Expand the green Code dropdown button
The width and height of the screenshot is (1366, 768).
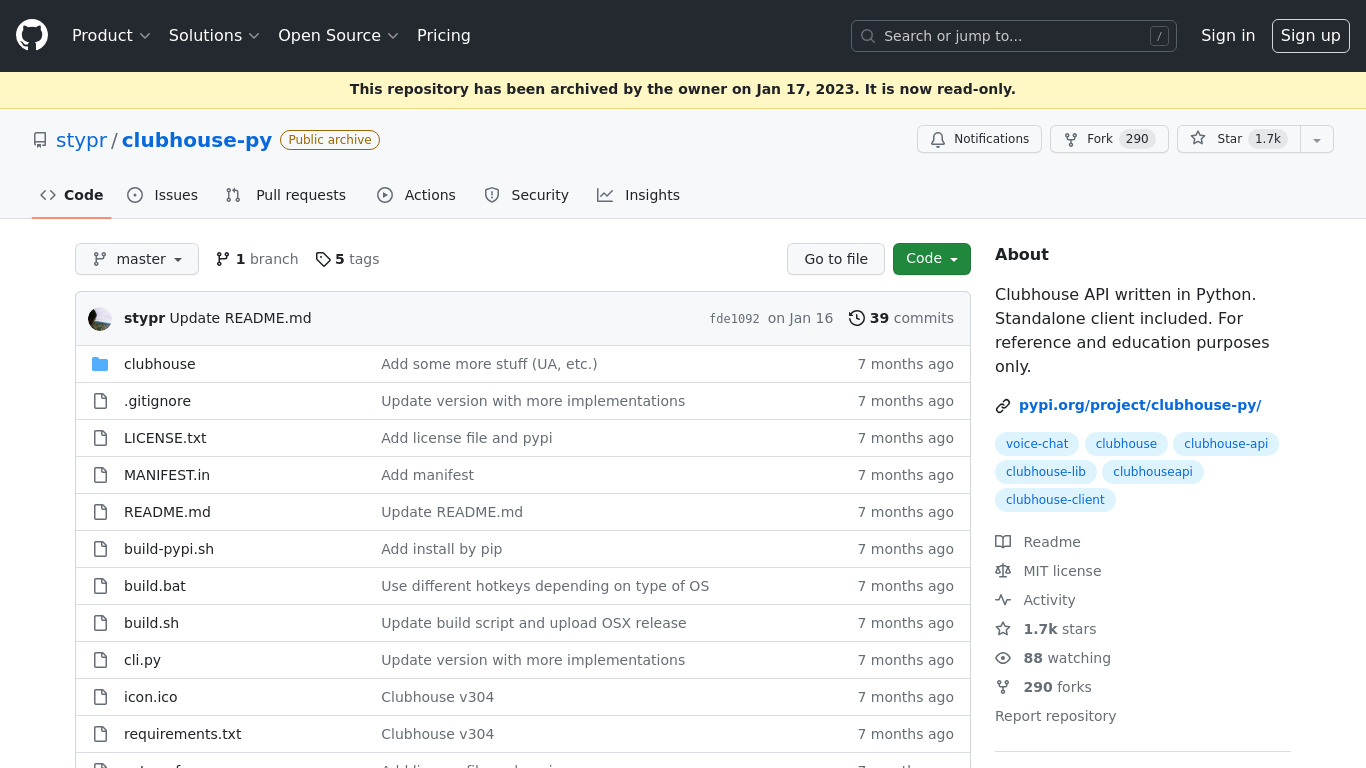pos(932,259)
